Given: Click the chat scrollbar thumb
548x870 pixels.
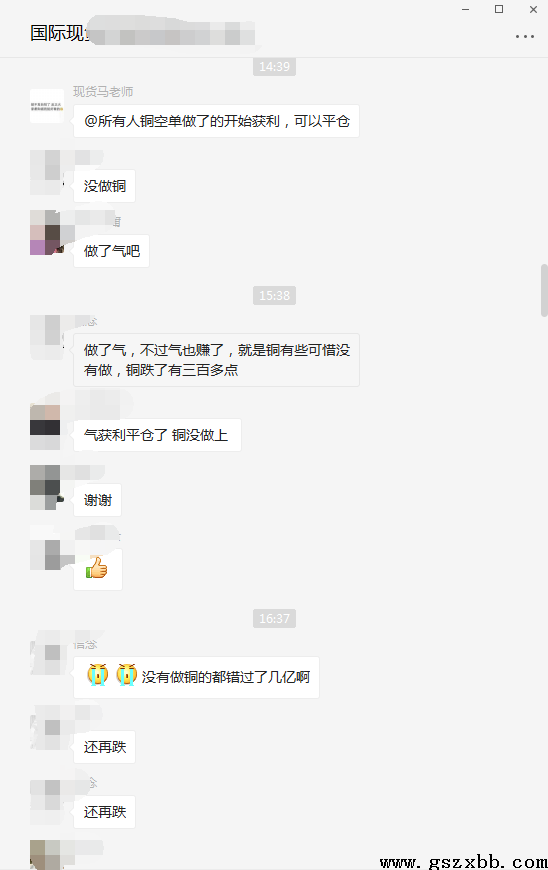Looking at the screenshot, I should (x=544, y=291).
